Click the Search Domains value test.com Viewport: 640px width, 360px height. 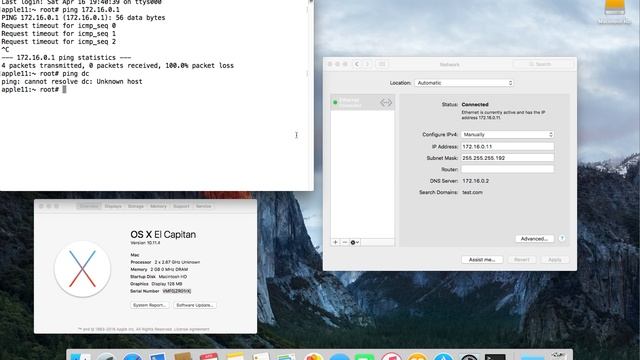(472, 192)
